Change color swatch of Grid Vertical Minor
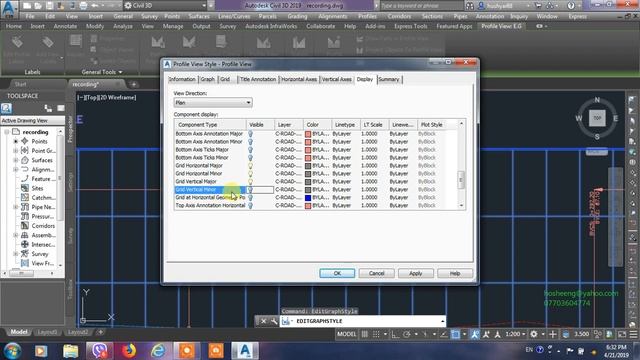 tap(308, 189)
